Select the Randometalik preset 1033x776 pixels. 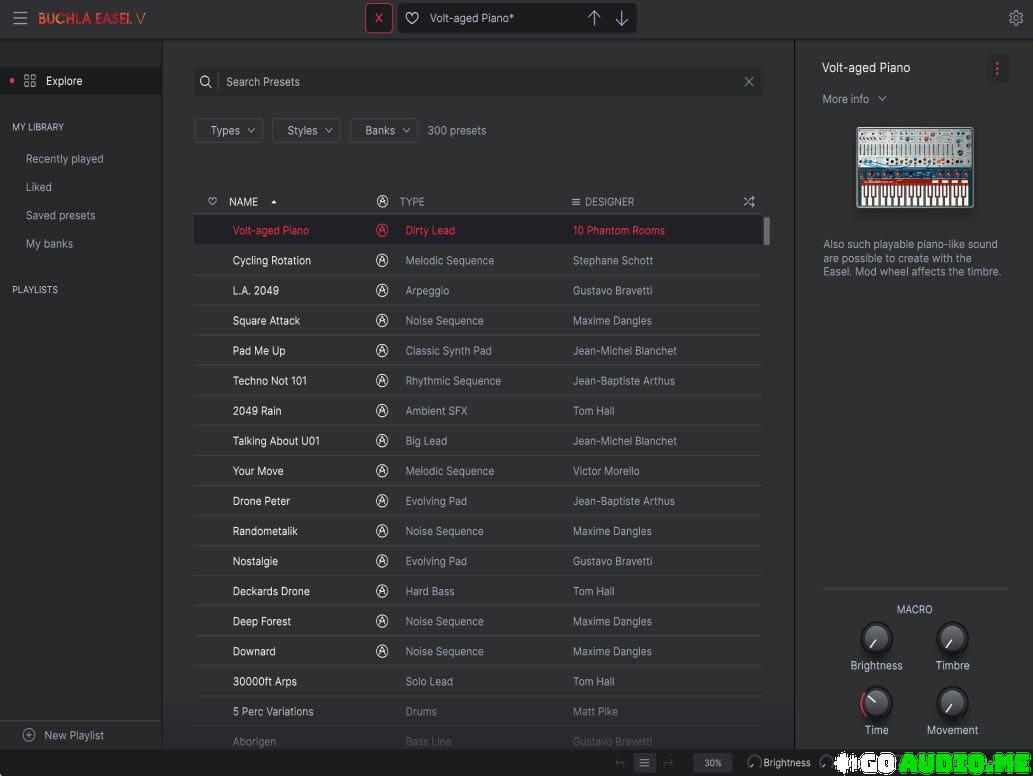(x=478, y=531)
